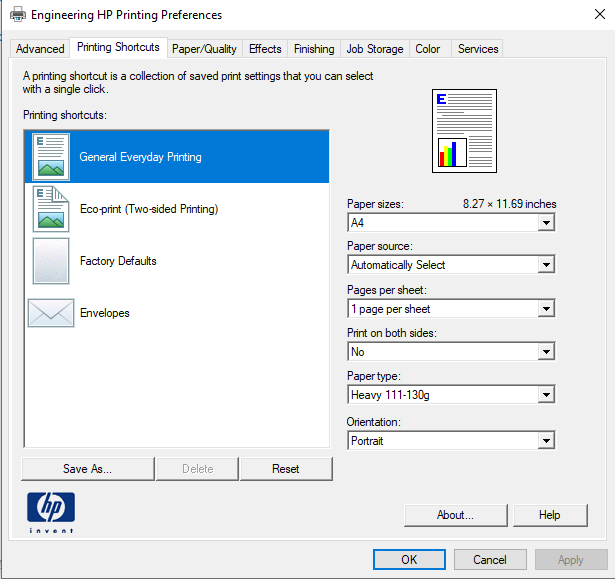The image size is (615, 579).
Task: Click the General Everyday Printing label
Action: [x=140, y=157]
